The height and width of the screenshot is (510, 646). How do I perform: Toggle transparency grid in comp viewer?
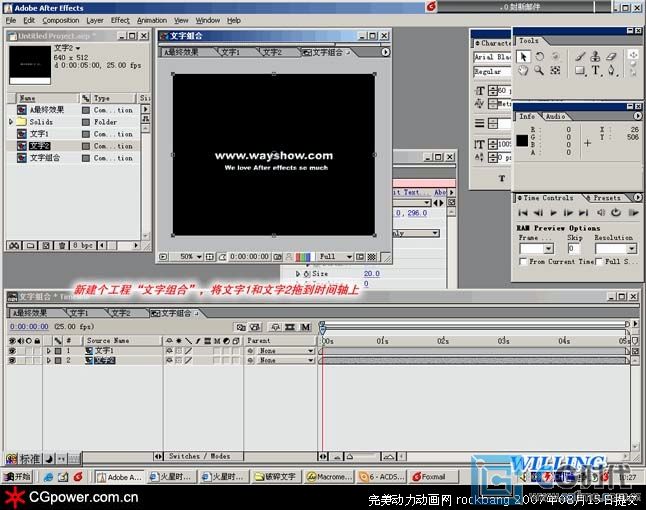pos(372,257)
